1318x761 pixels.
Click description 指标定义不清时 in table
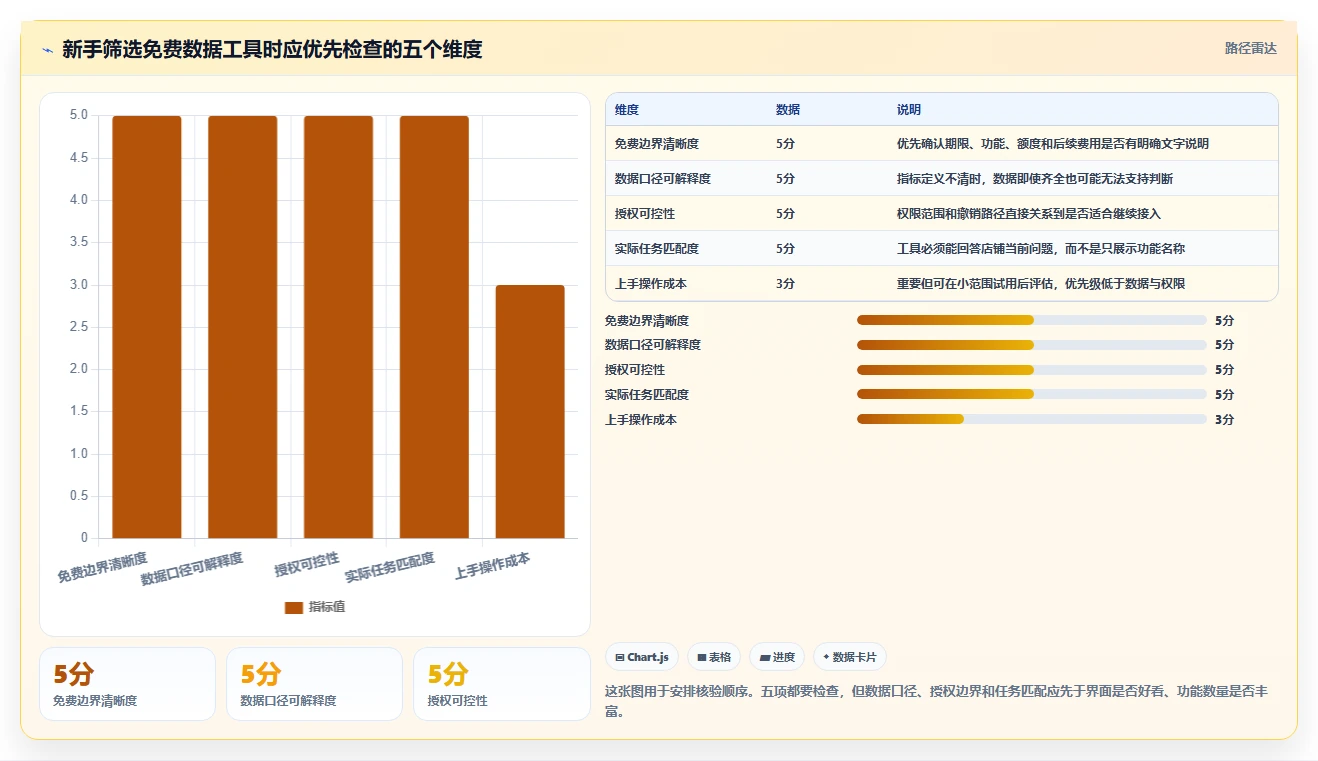(1035, 179)
